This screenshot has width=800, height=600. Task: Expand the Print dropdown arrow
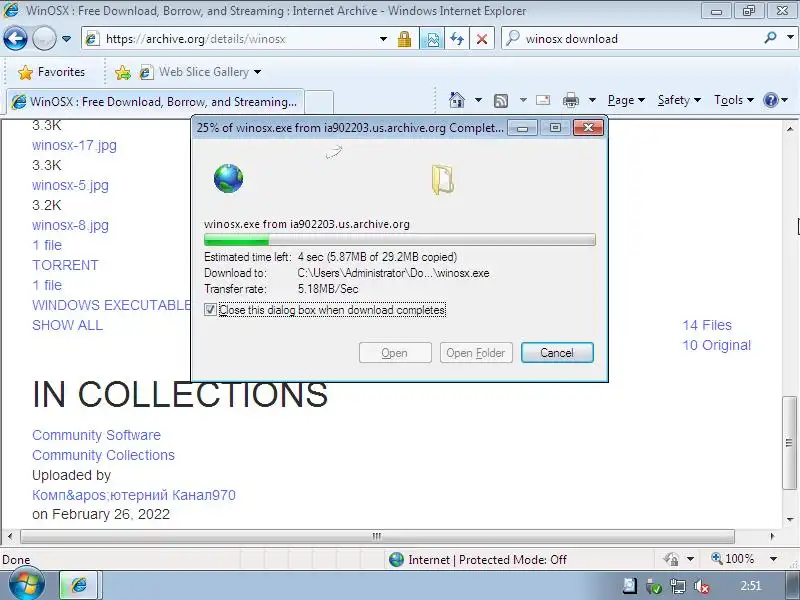592,100
